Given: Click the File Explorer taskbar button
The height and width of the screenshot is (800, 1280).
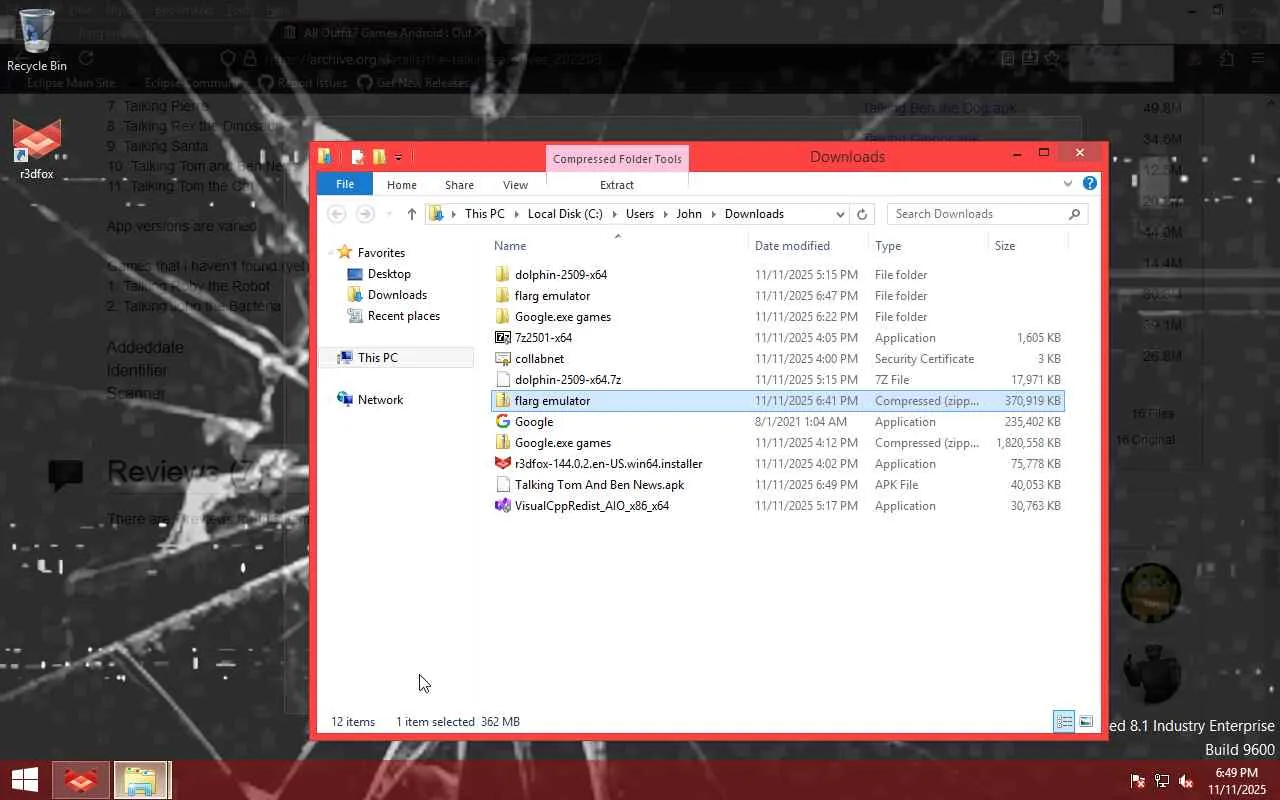Looking at the screenshot, I should point(141,781).
